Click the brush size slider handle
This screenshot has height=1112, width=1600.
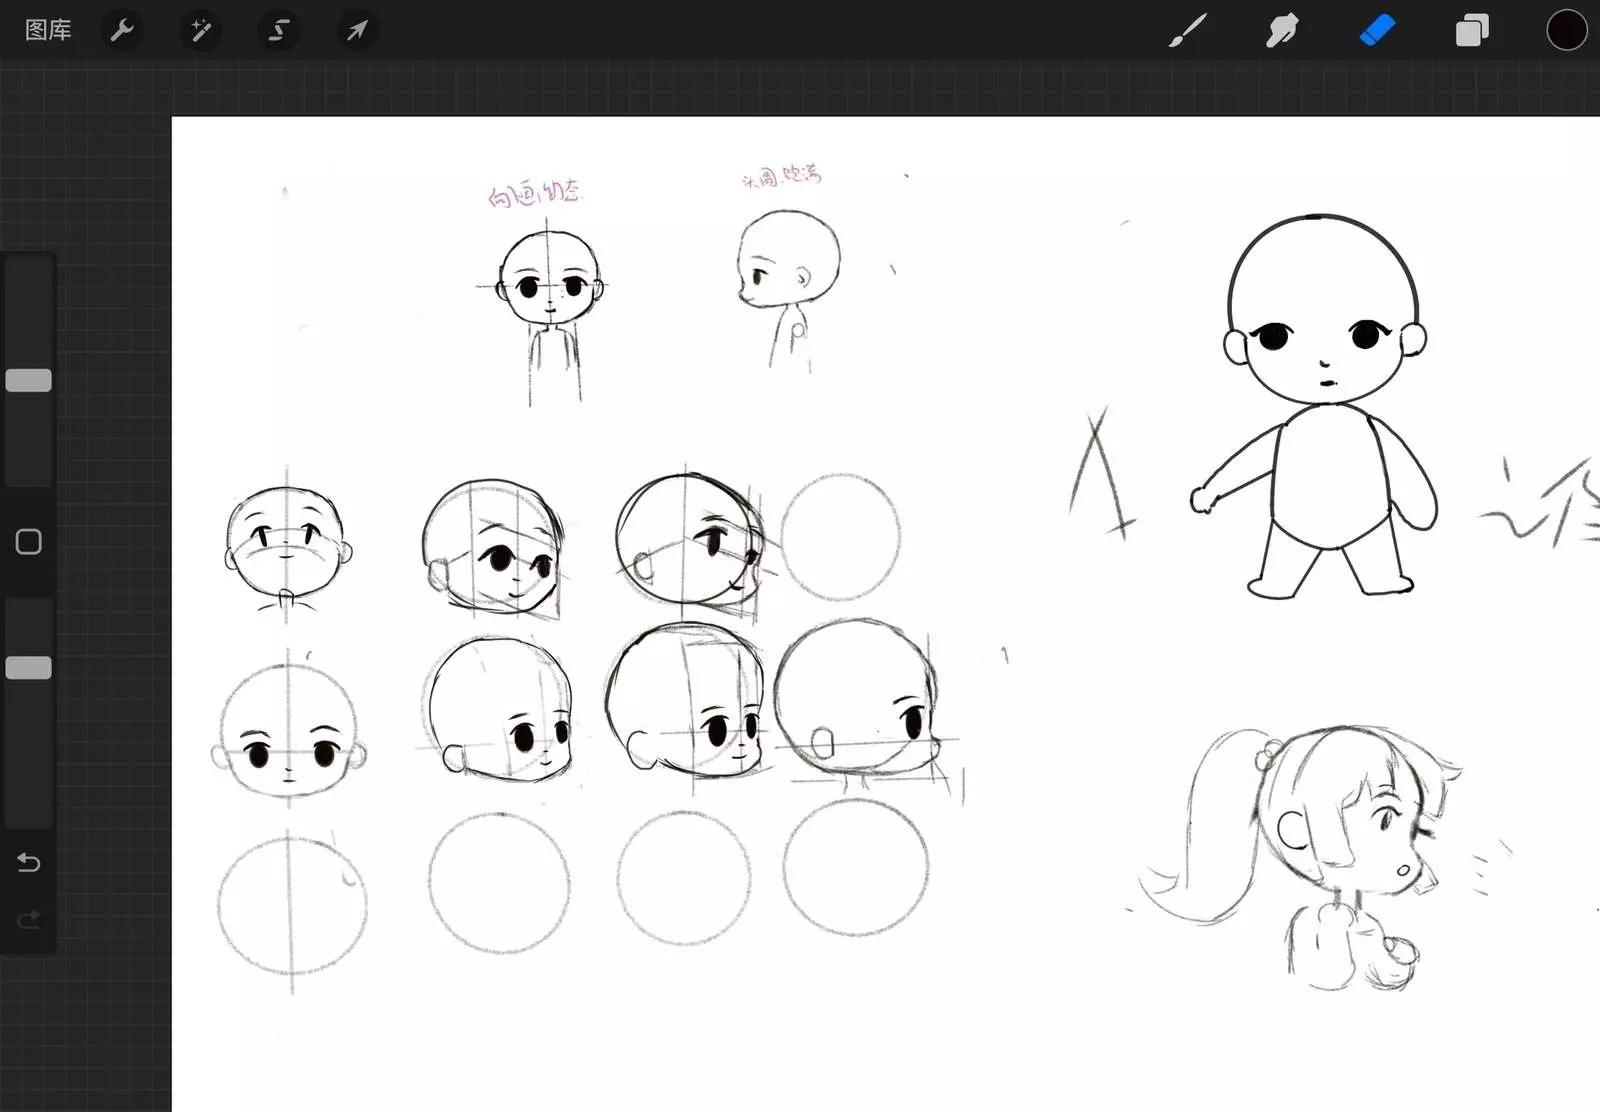[x=29, y=380]
